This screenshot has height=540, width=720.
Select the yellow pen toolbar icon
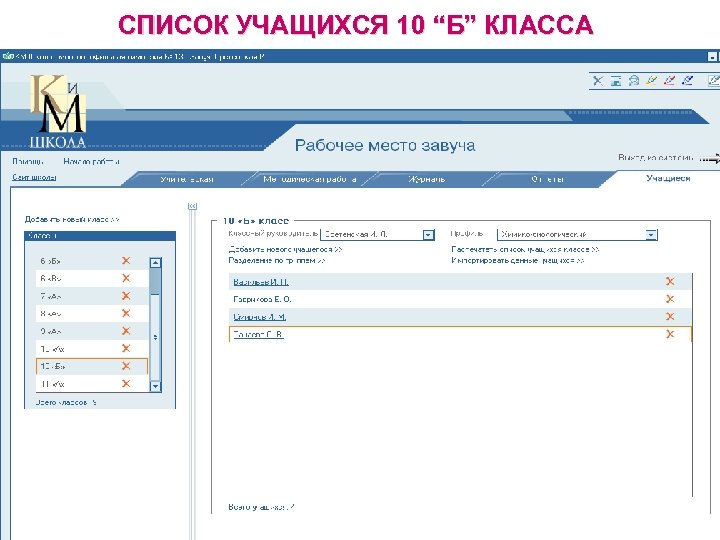pyautogui.click(x=652, y=80)
